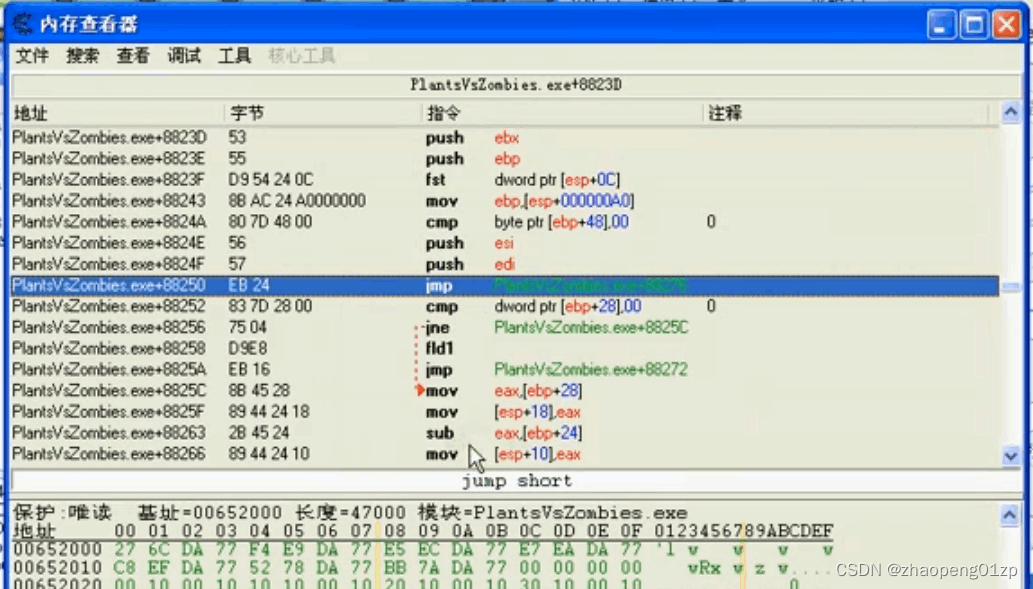Select jmp PlantsVsZombies.exe+88272 row
Image resolution: width=1033 pixels, height=589 pixels.
click(505, 370)
